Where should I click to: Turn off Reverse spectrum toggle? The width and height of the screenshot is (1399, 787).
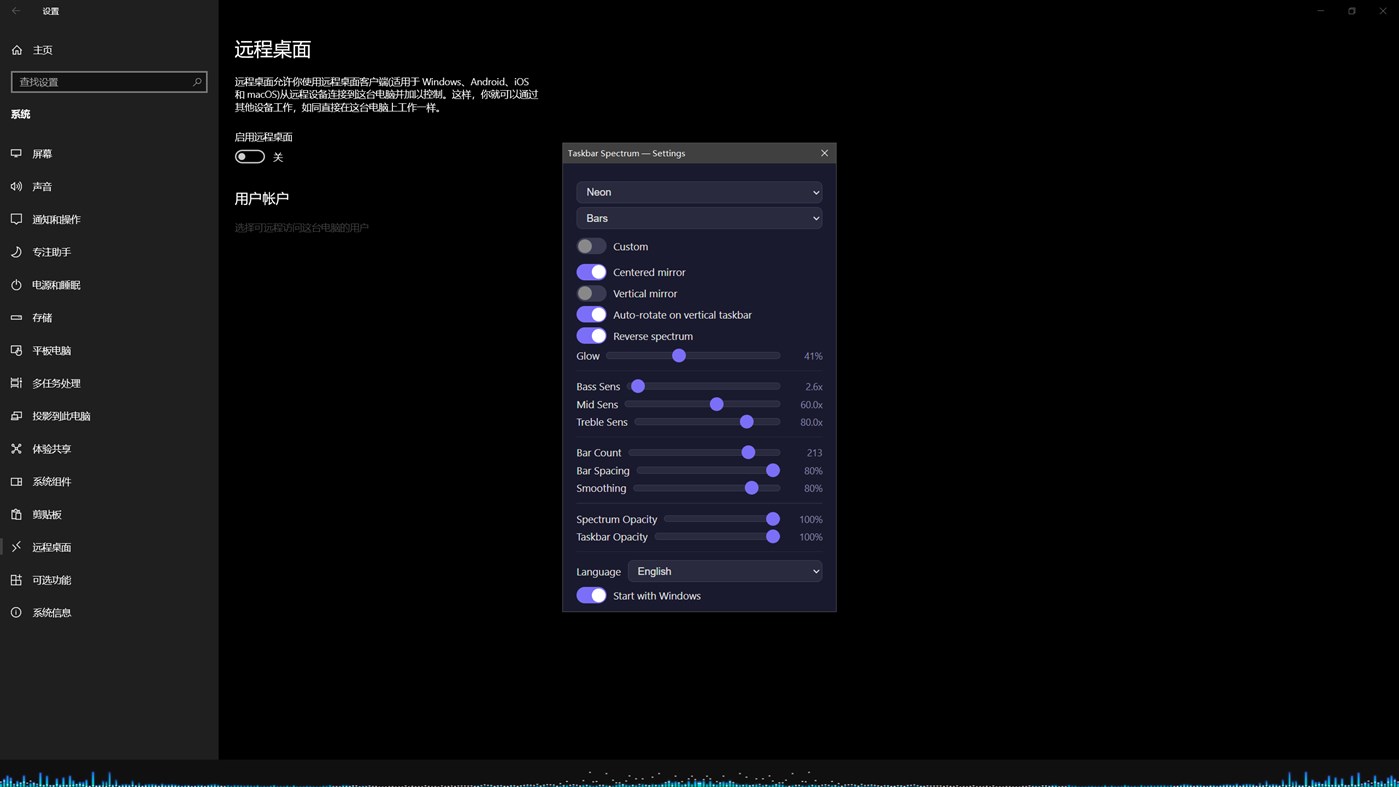coord(591,336)
